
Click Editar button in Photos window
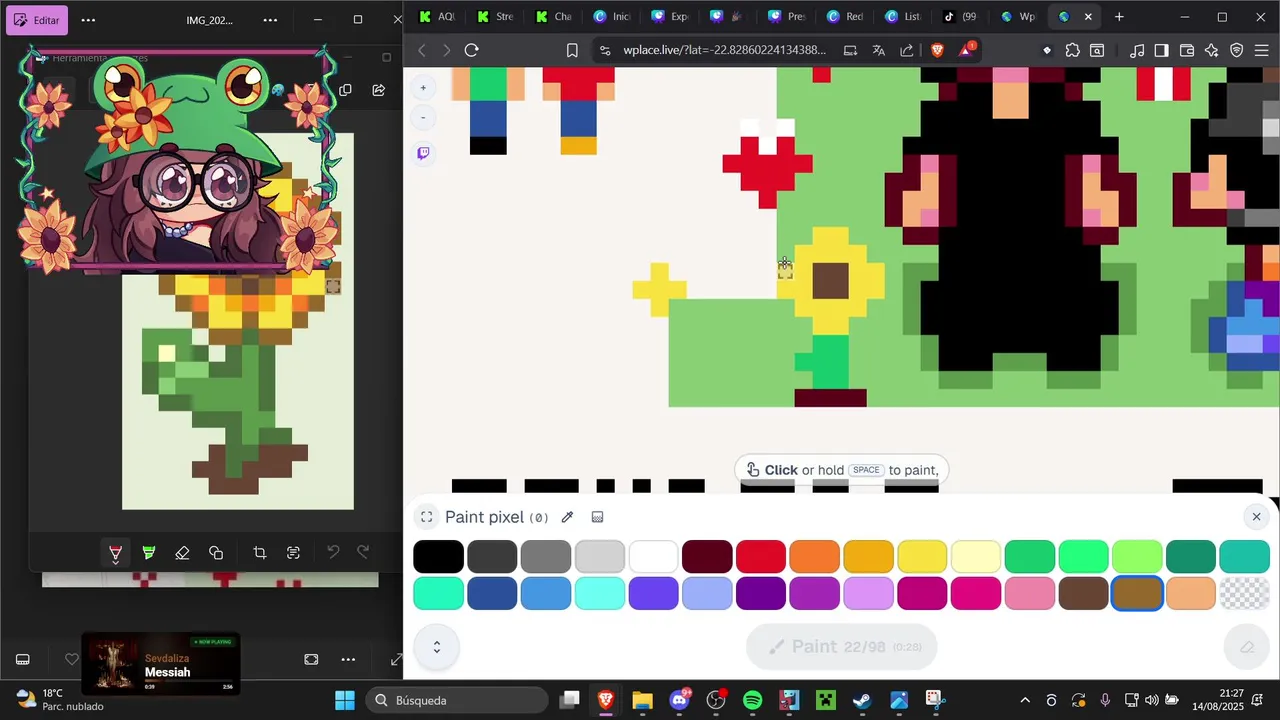coord(36,20)
